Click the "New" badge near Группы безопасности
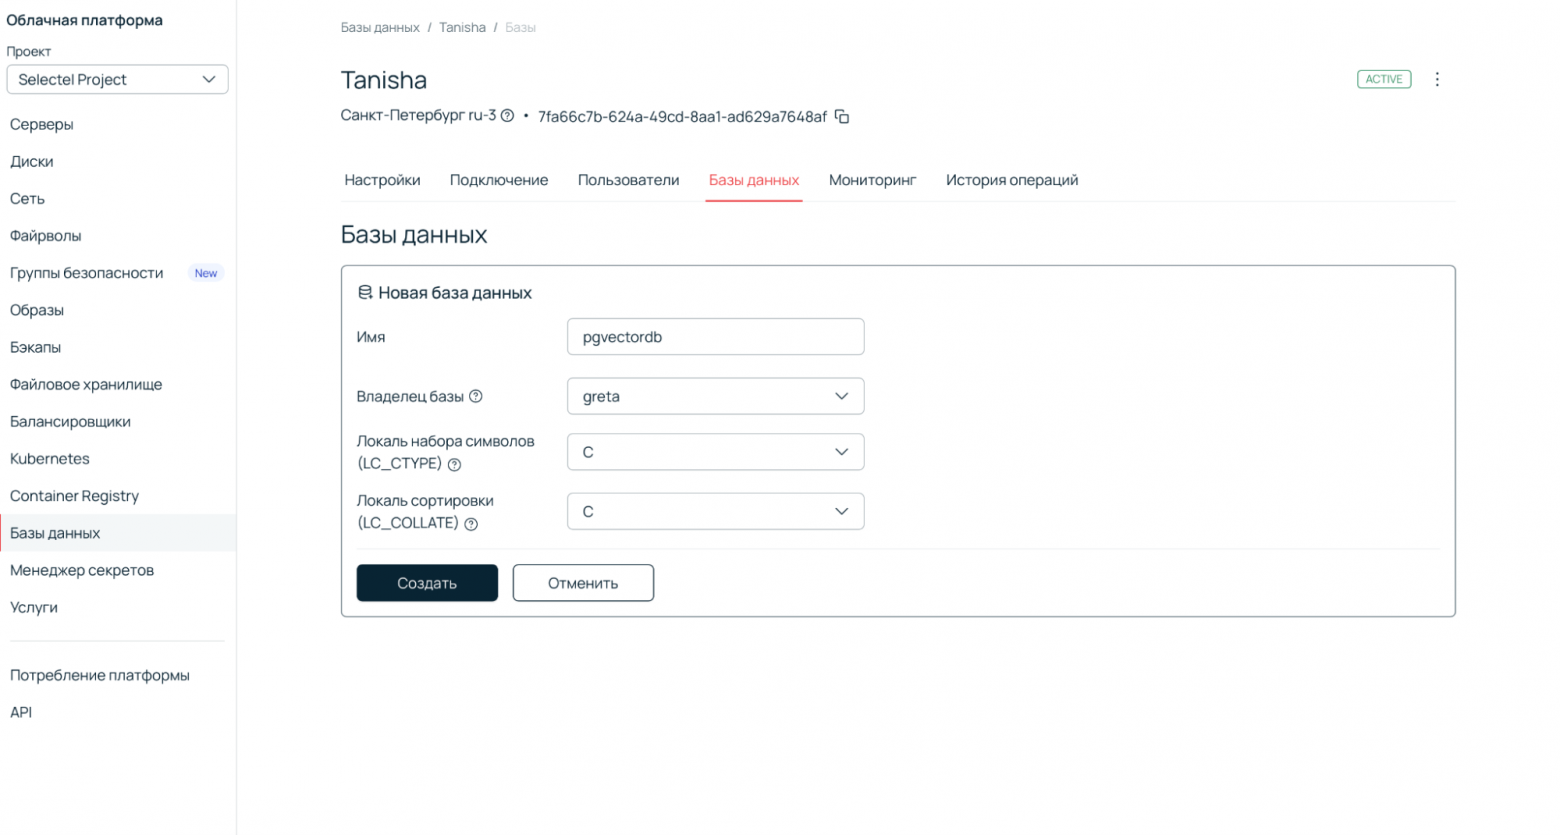Viewport: 1560px width, 835px height. tap(205, 273)
